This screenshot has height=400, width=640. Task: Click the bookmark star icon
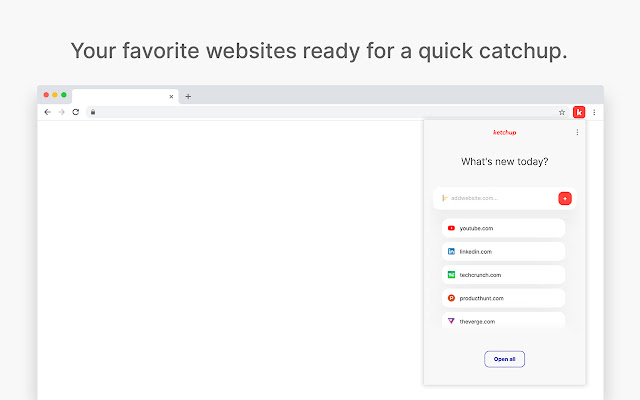coord(562,112)
